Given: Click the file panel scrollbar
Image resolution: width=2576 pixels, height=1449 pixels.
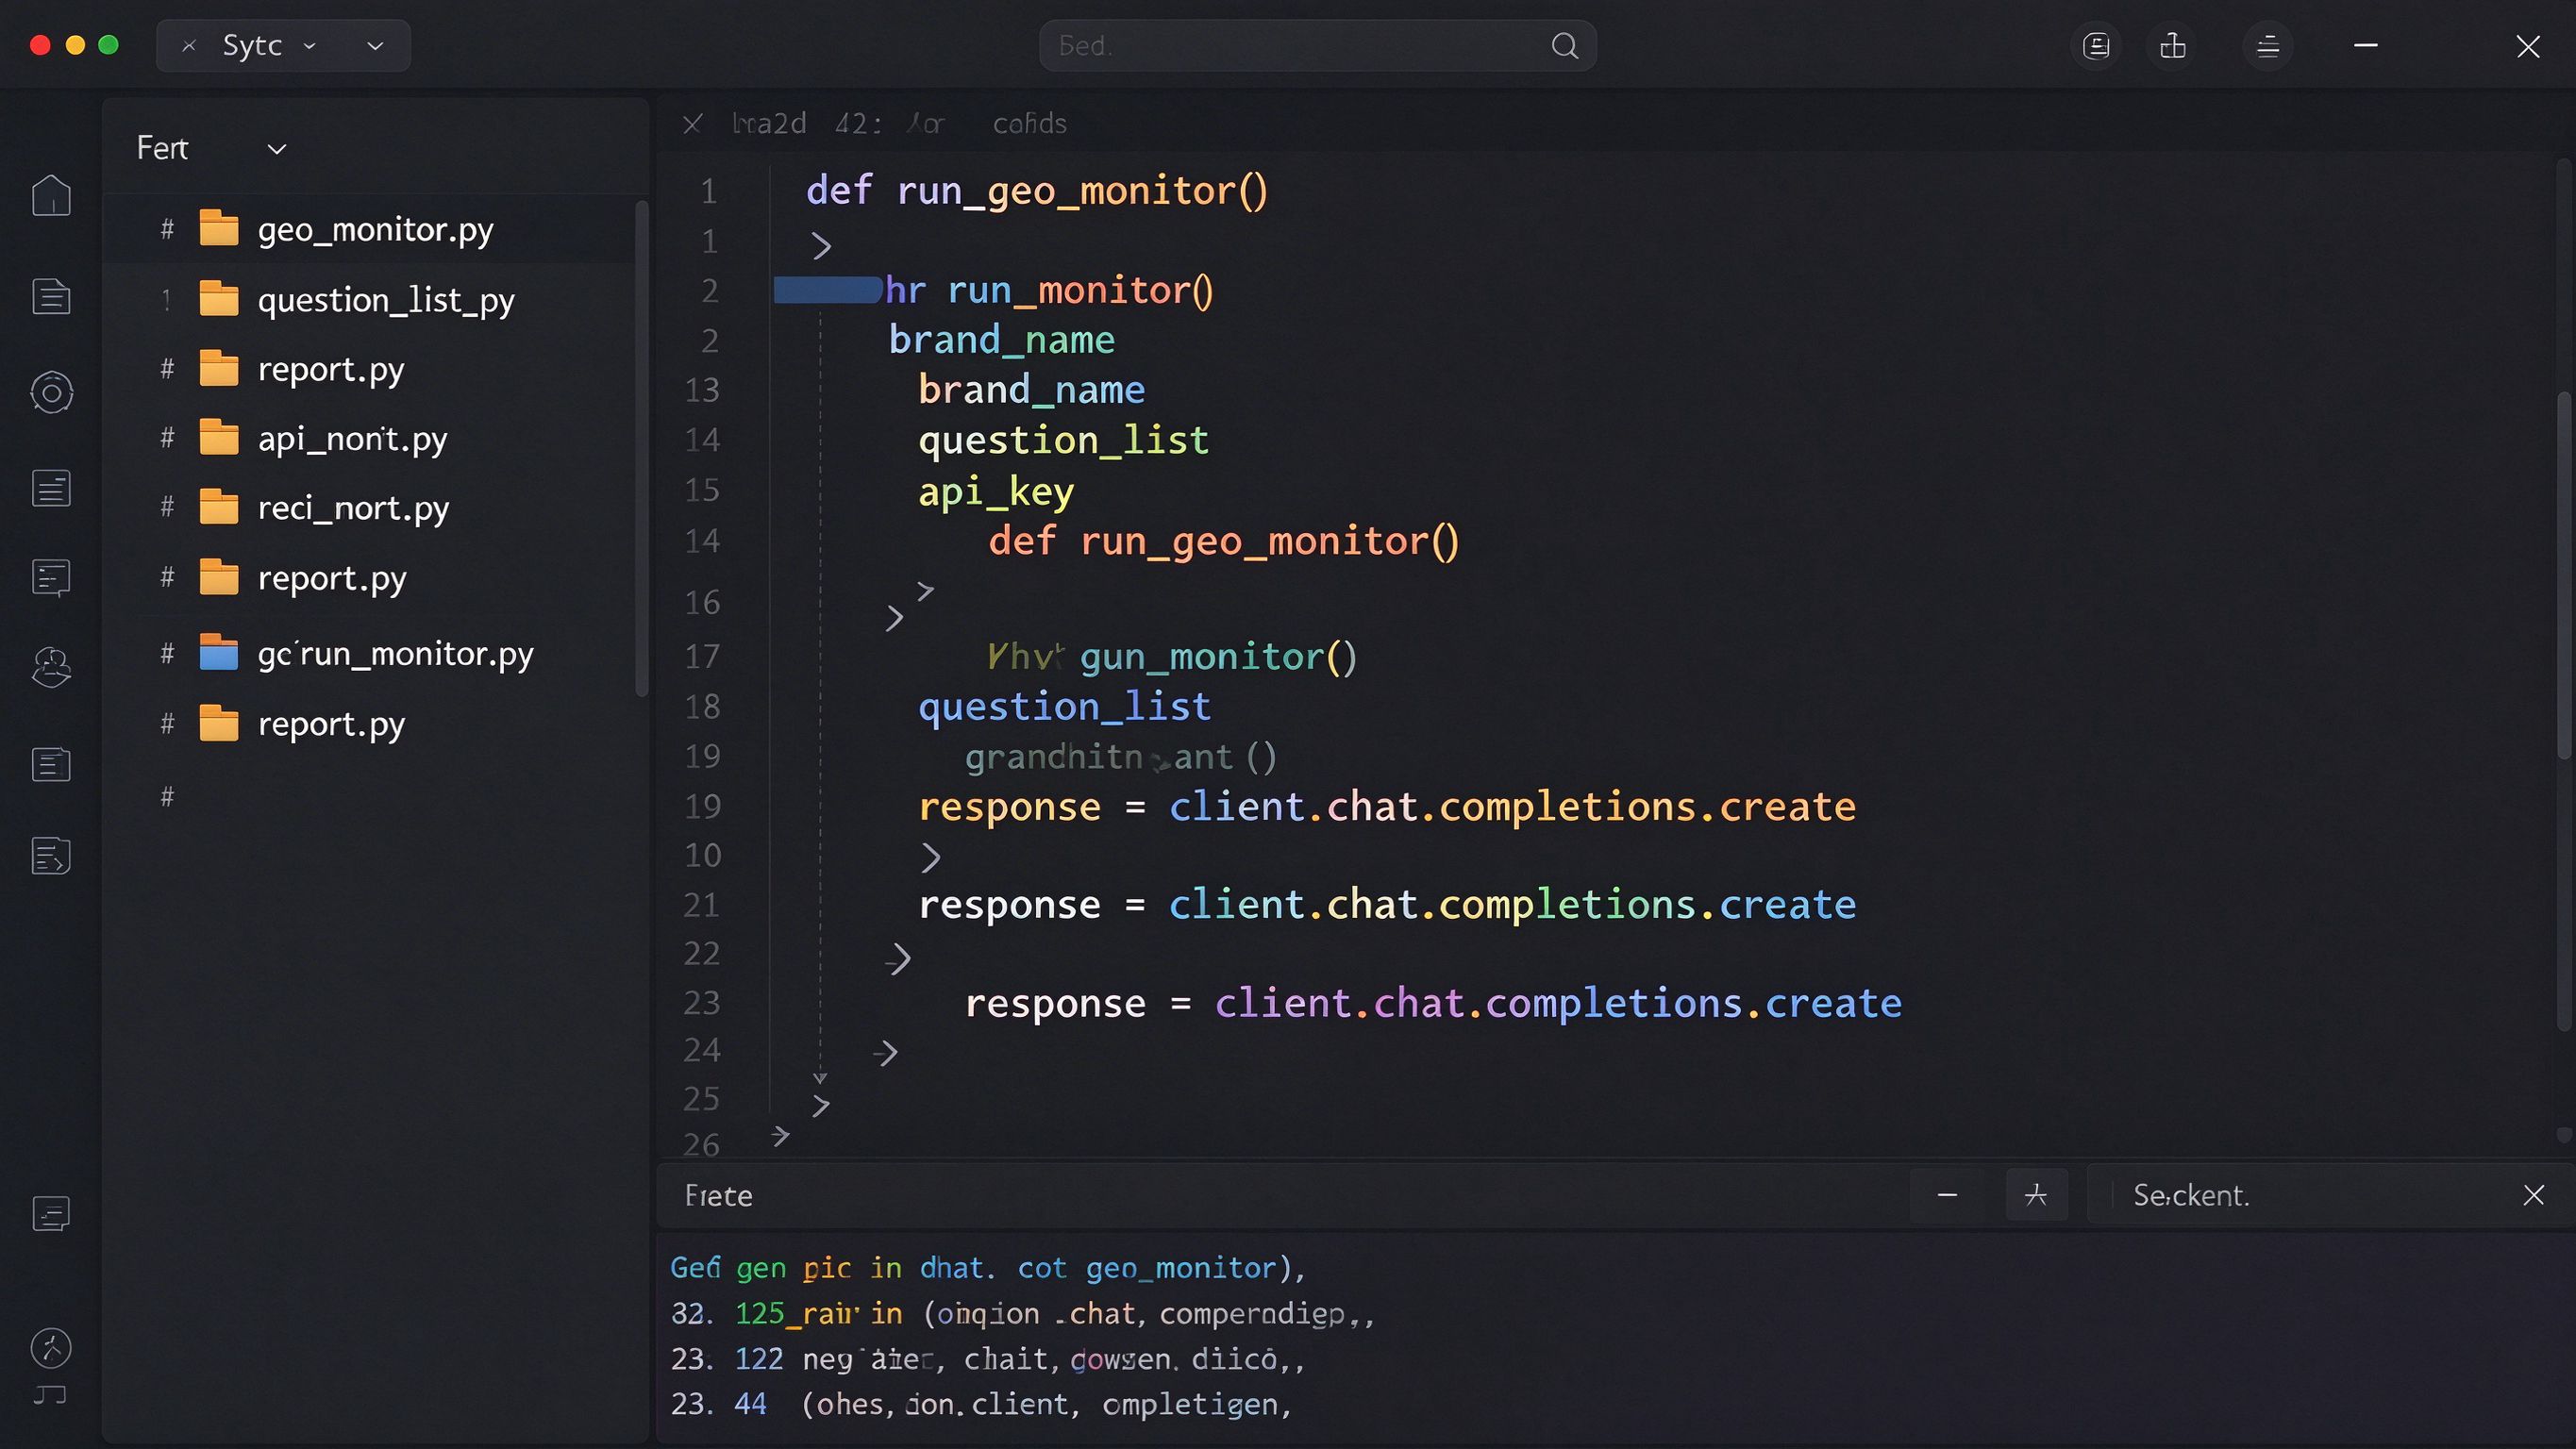Looking at the screenshot, I should click(x=642, y=448).
